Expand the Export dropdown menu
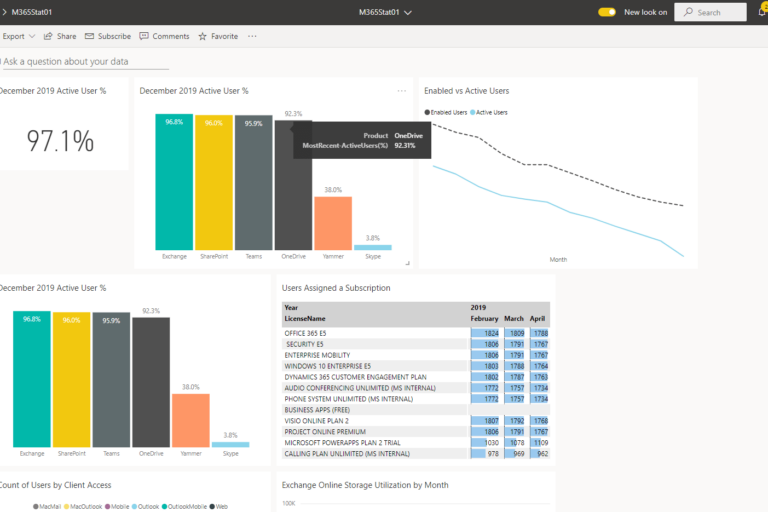This screenshot has width=768, height=512. (19, 36)
